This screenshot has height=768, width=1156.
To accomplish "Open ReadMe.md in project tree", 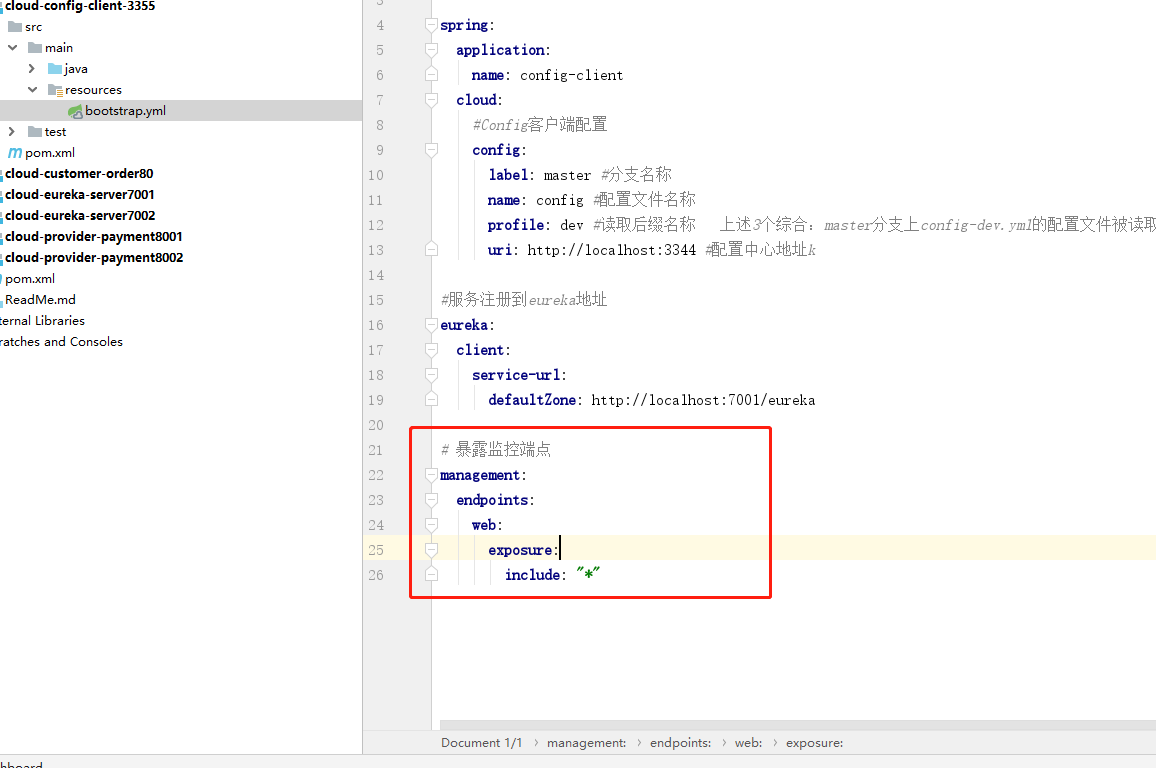I will (x=40, y=300).
